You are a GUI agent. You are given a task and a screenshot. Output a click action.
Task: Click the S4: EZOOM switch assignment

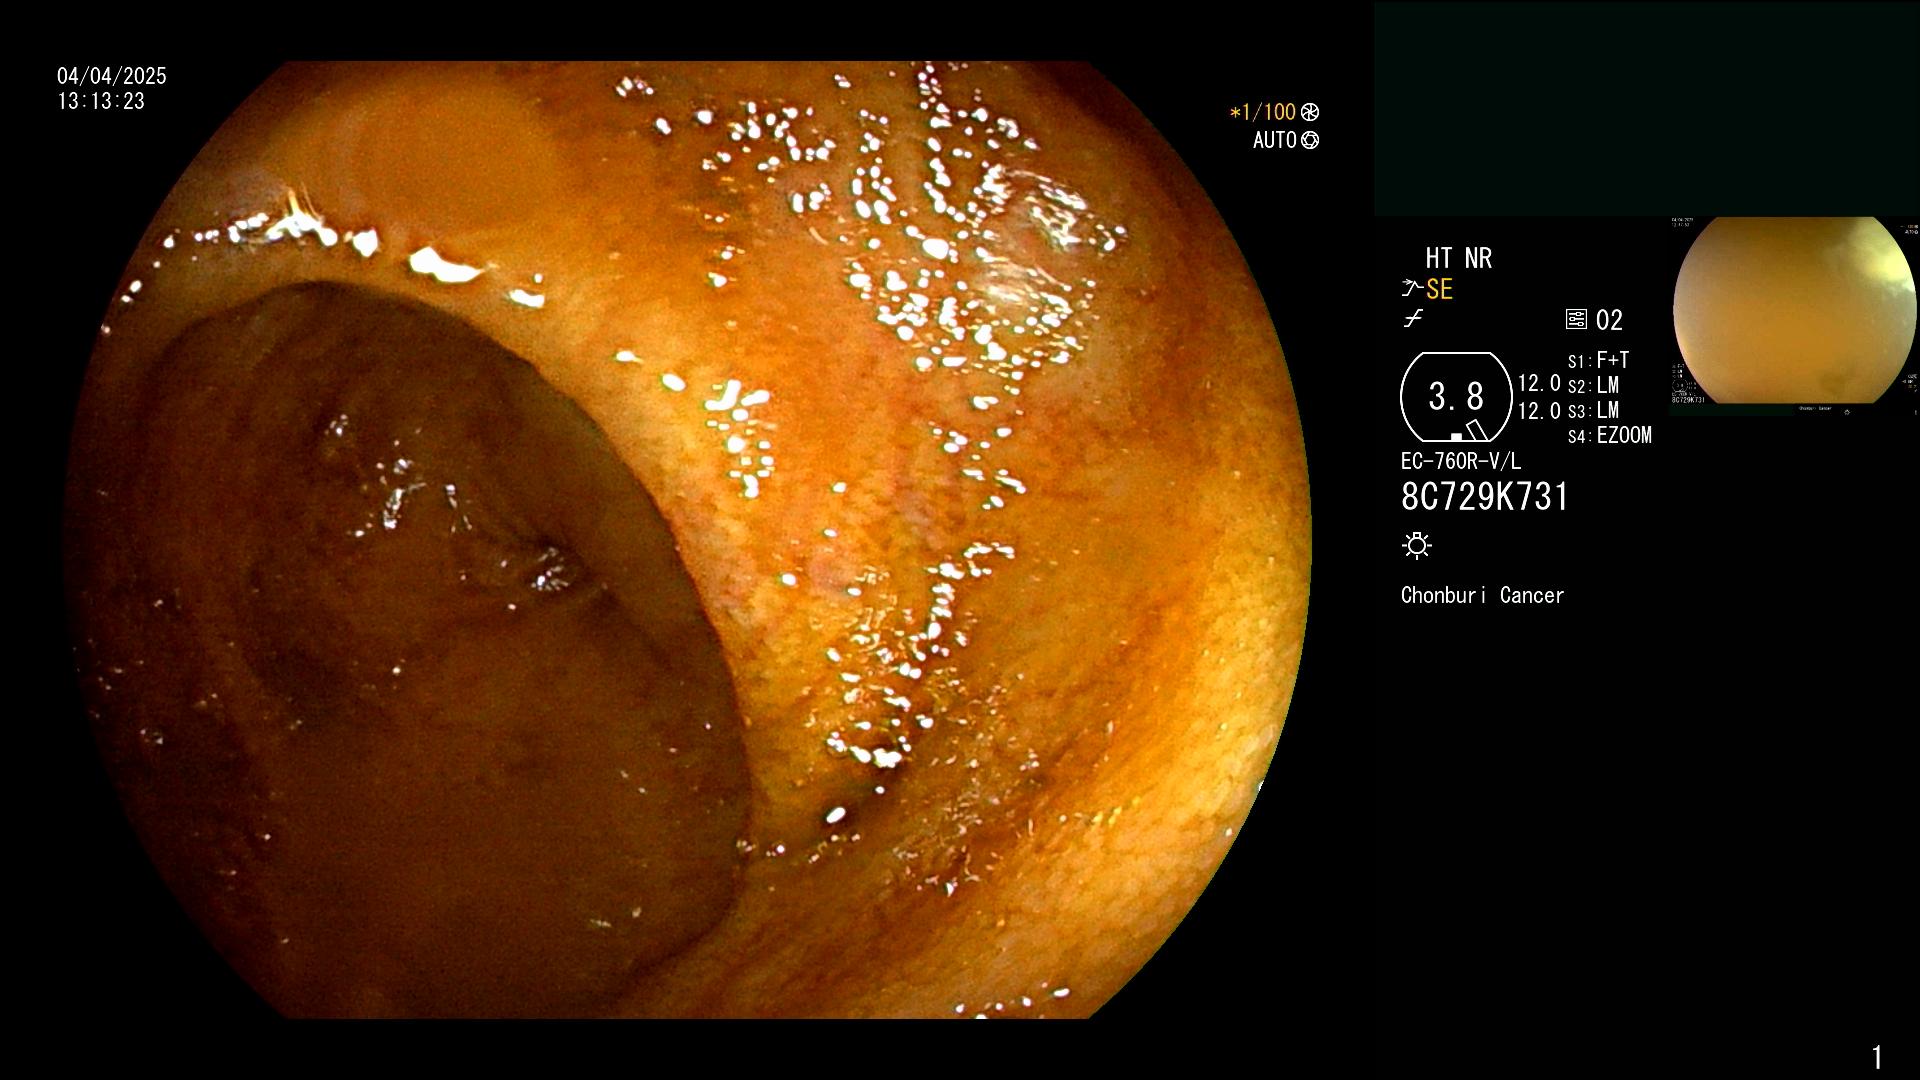1610,435
